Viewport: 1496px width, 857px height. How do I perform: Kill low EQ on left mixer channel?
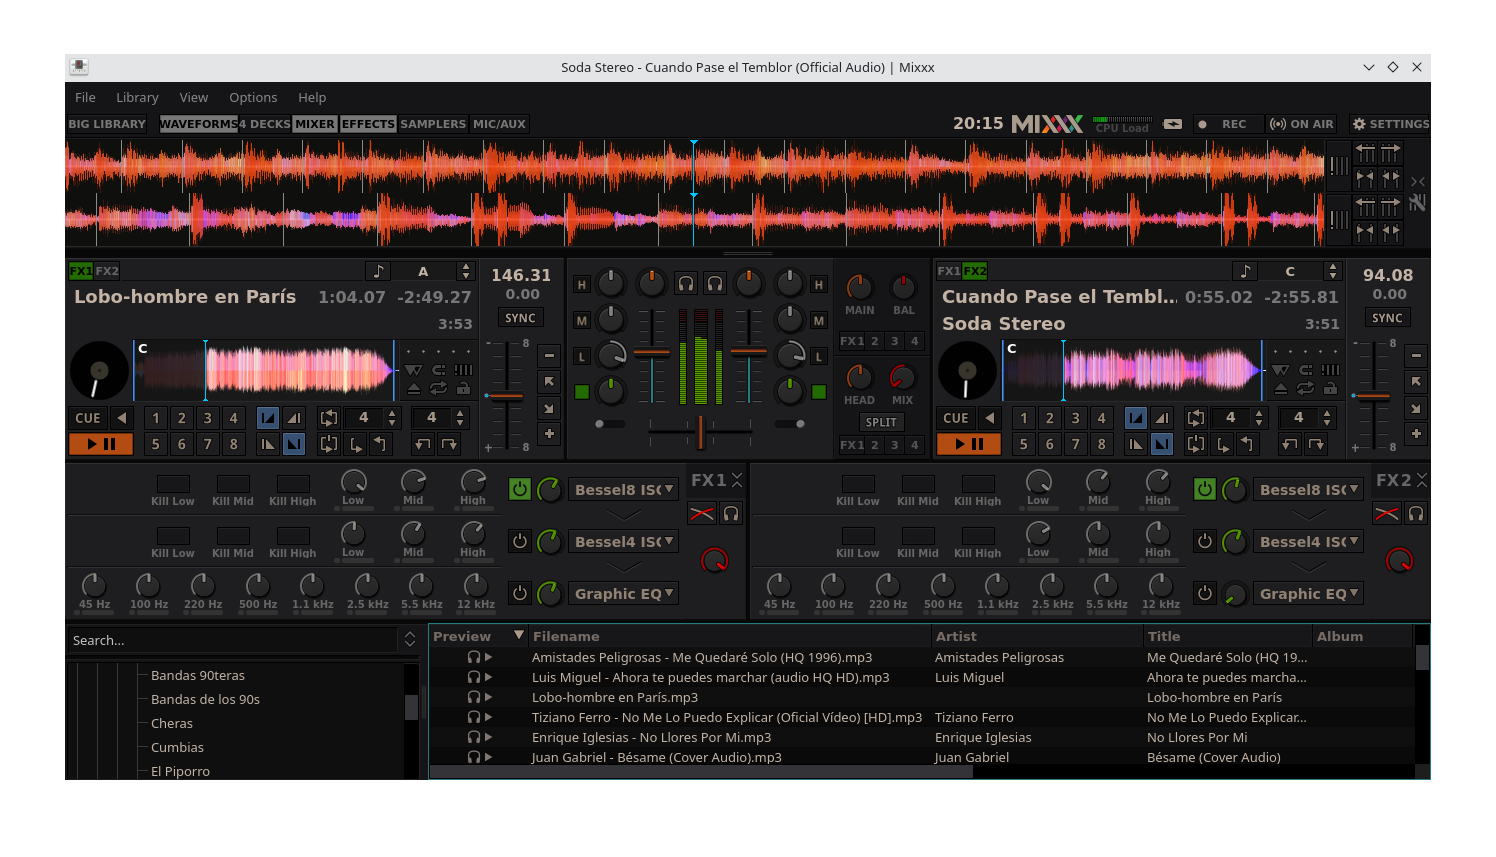pyautogui.click(x=581, y=357)
